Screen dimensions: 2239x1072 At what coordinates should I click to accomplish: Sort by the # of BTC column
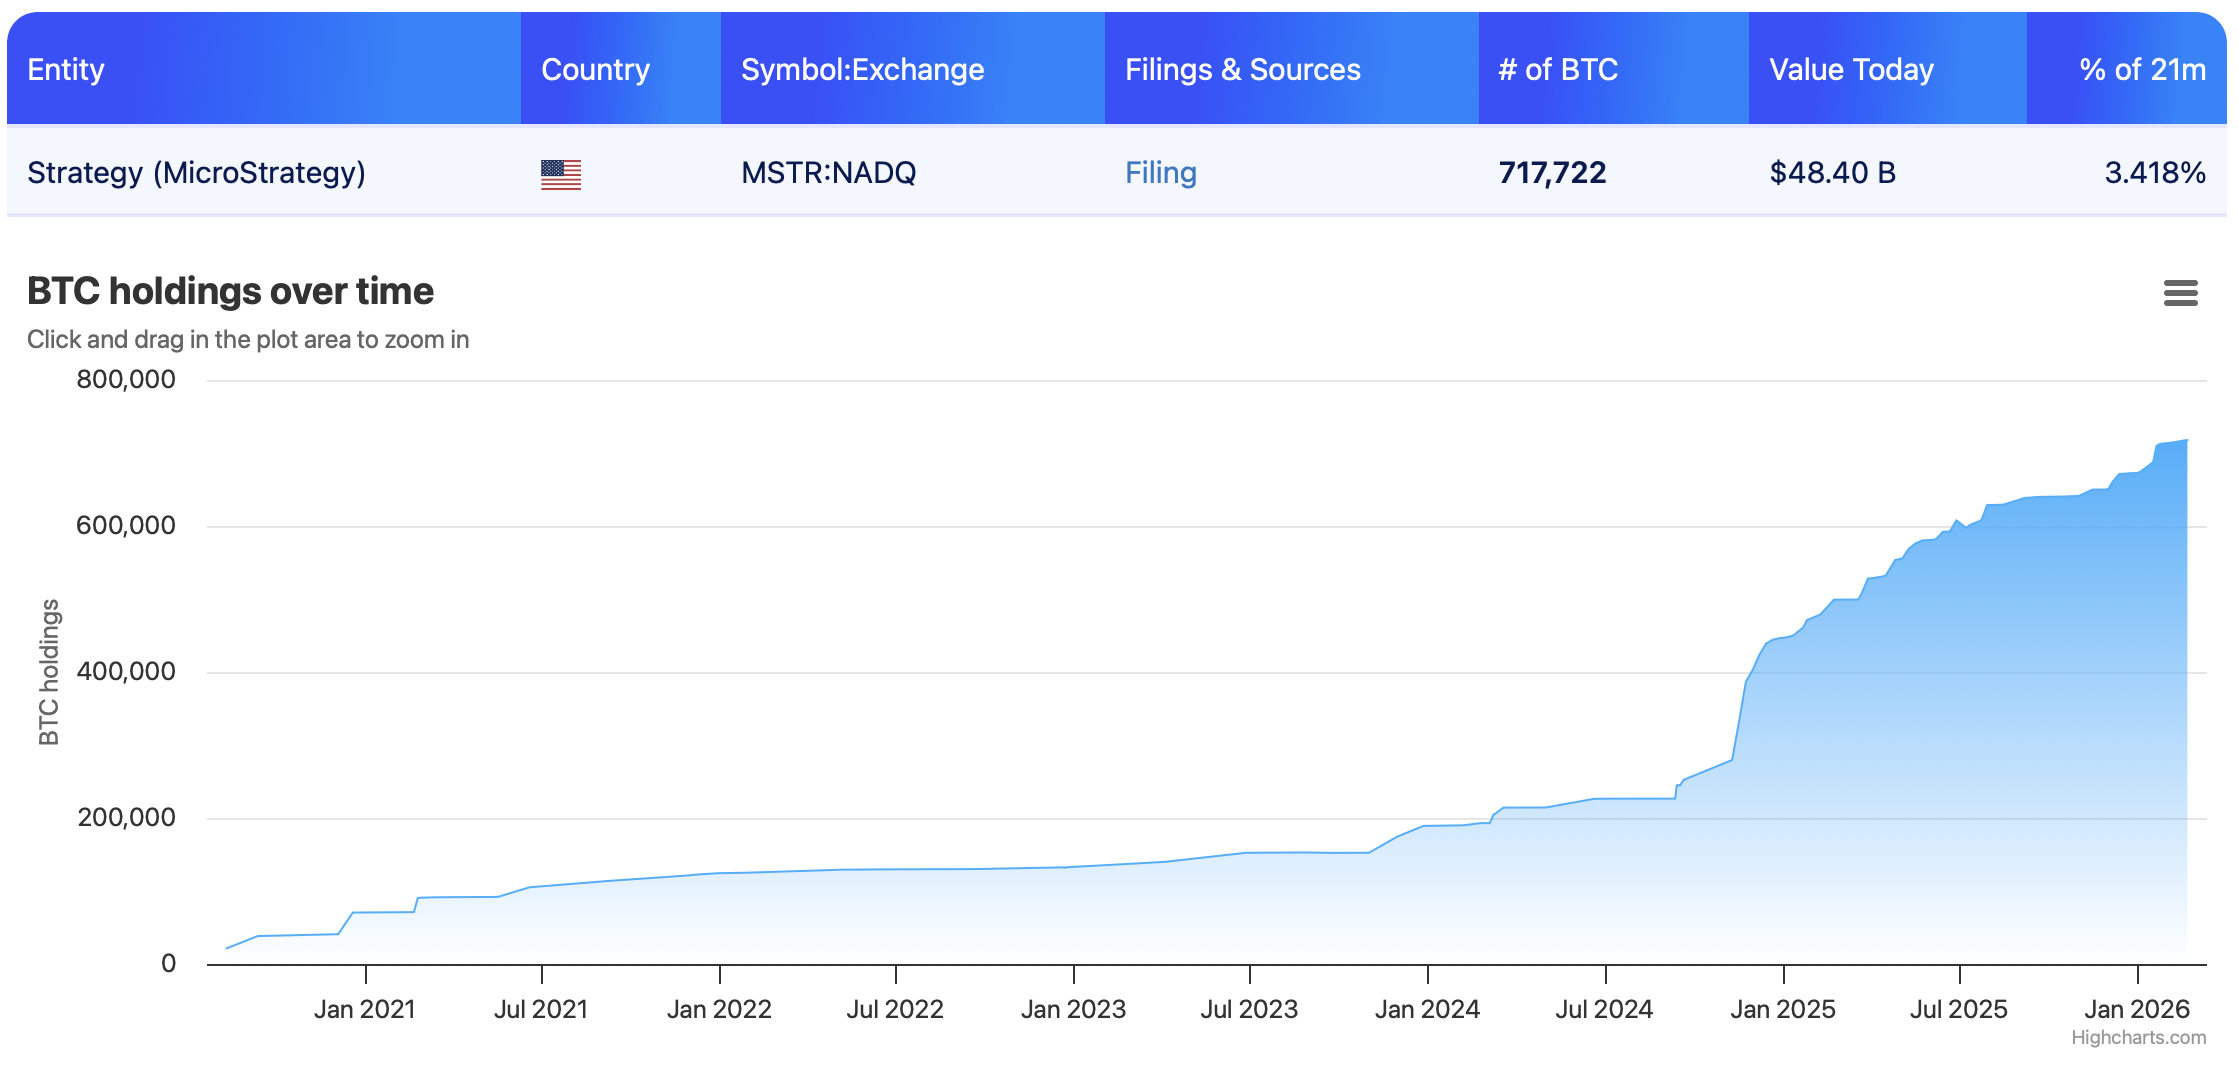(1557, 69)
